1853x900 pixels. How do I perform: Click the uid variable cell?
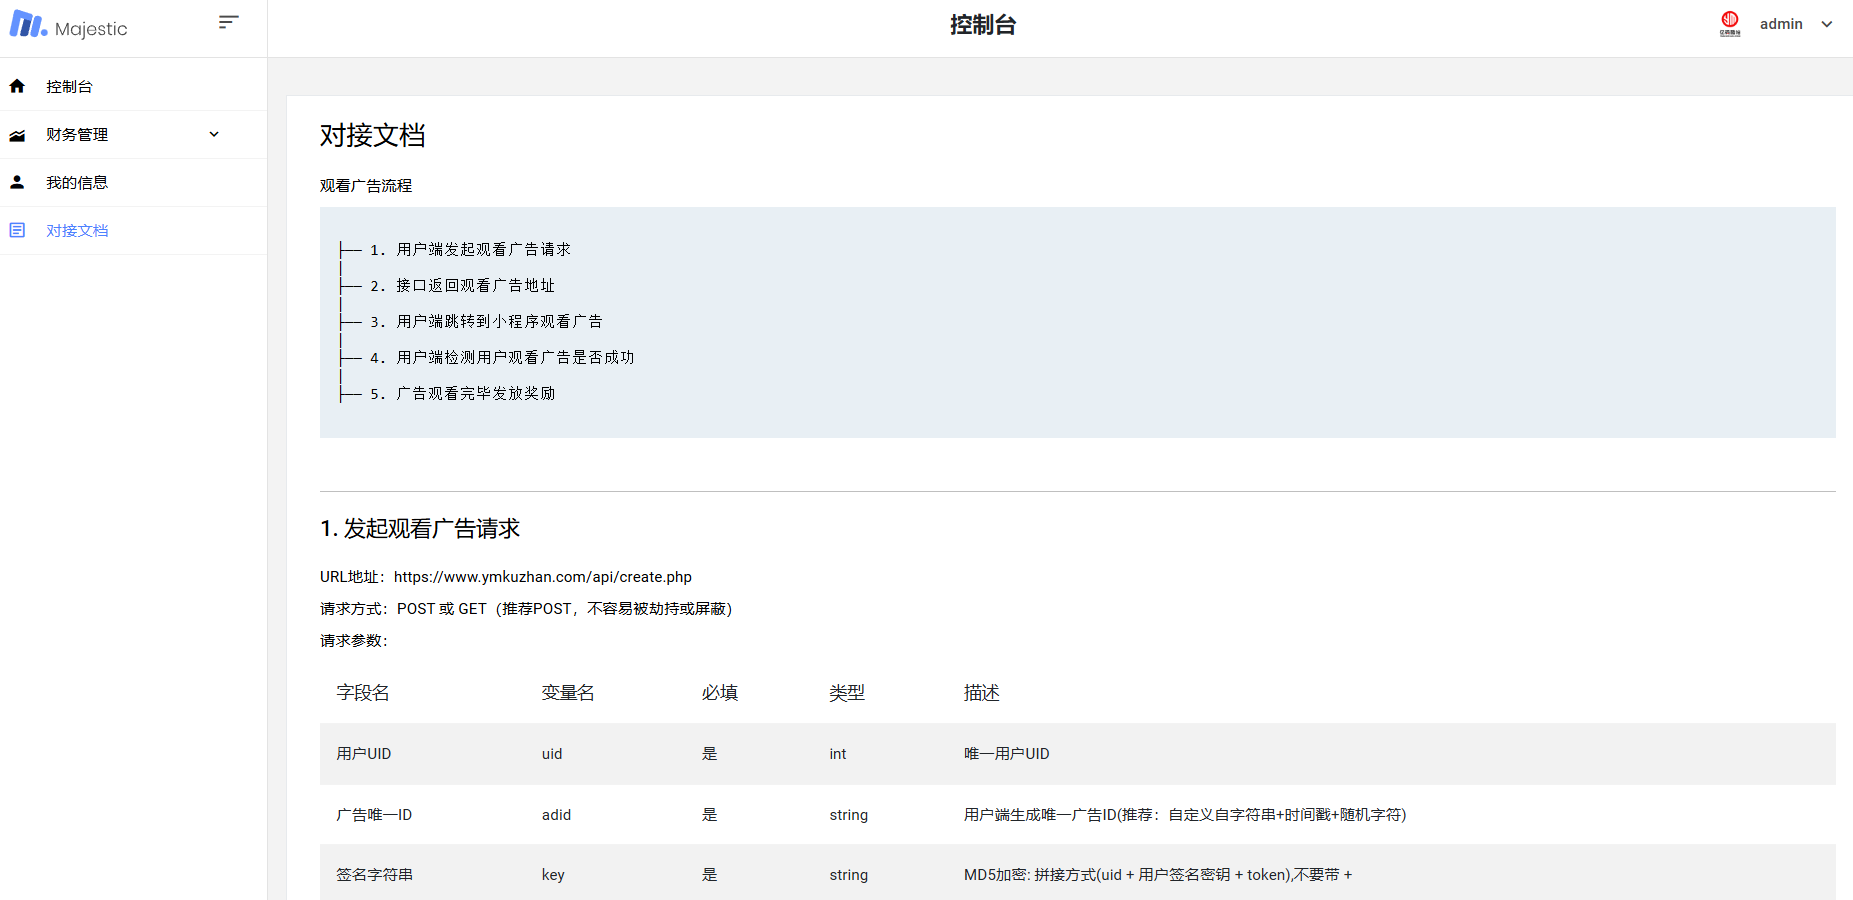coord(552,754)
